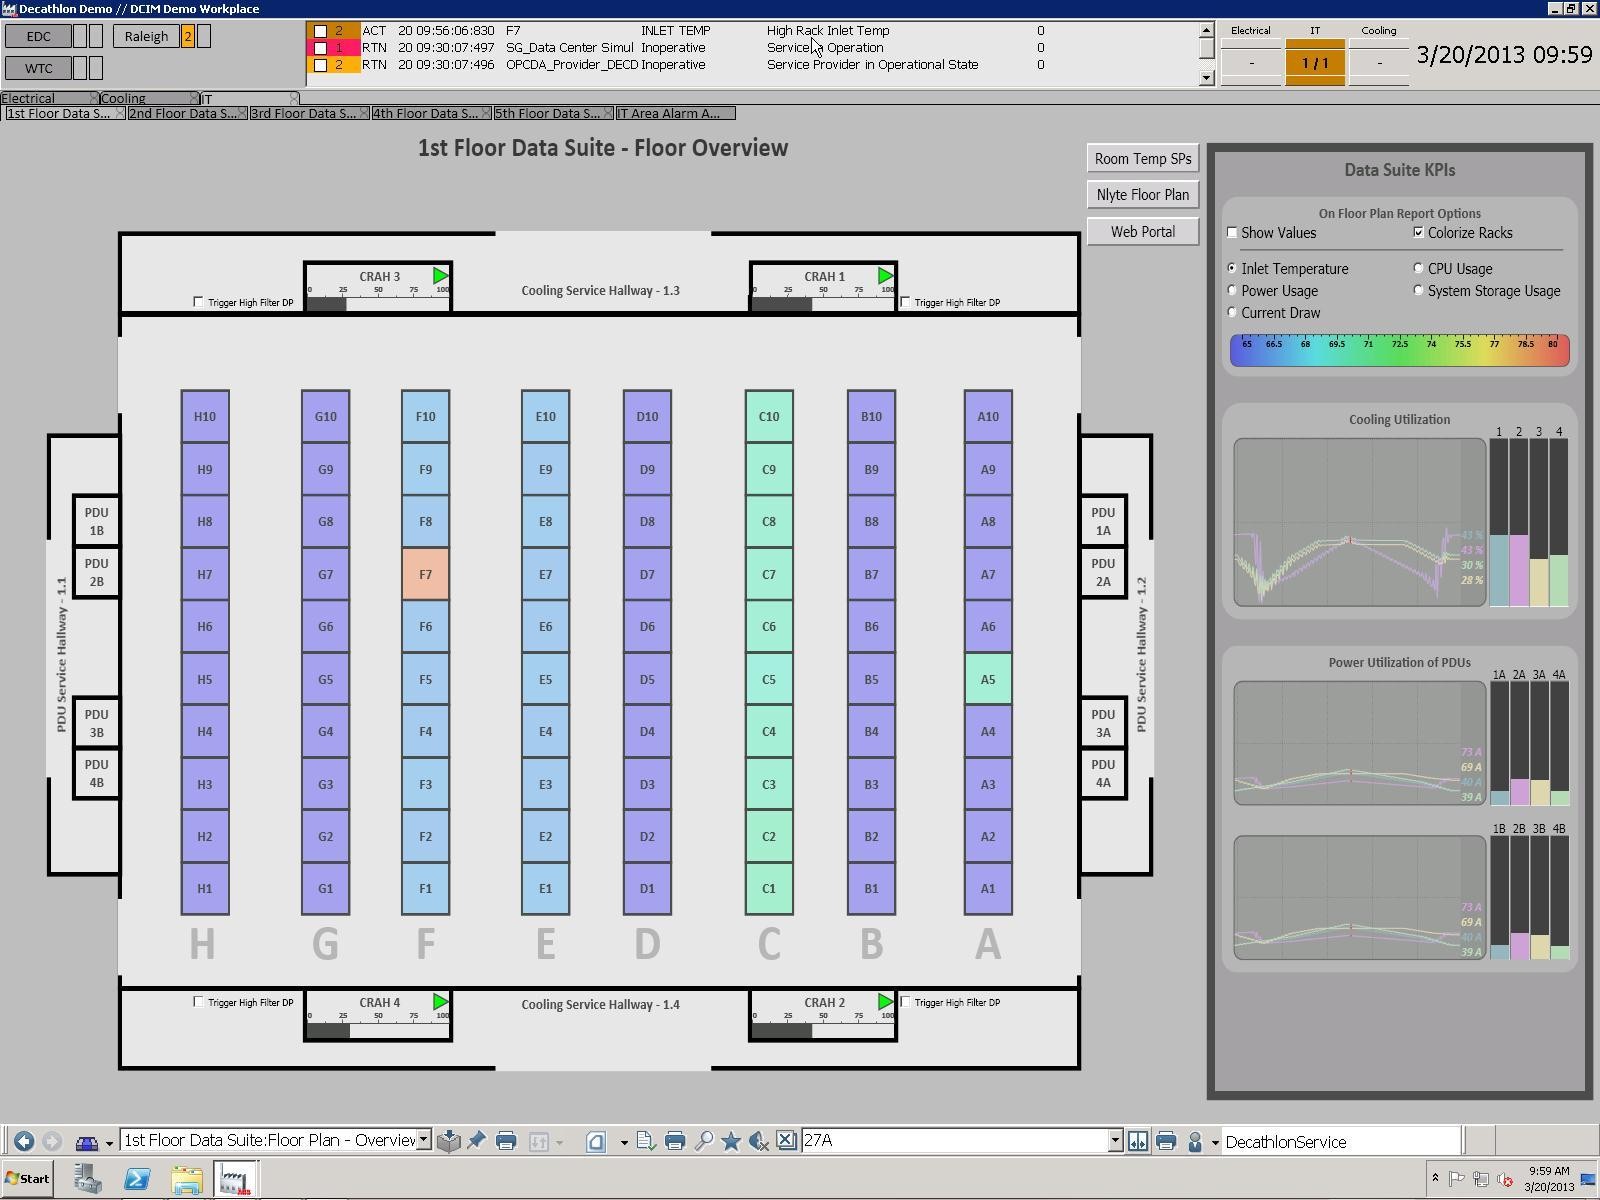Uncheck the Colorize Racks checkbox

pyautogui.click(x=1418, y=233)
